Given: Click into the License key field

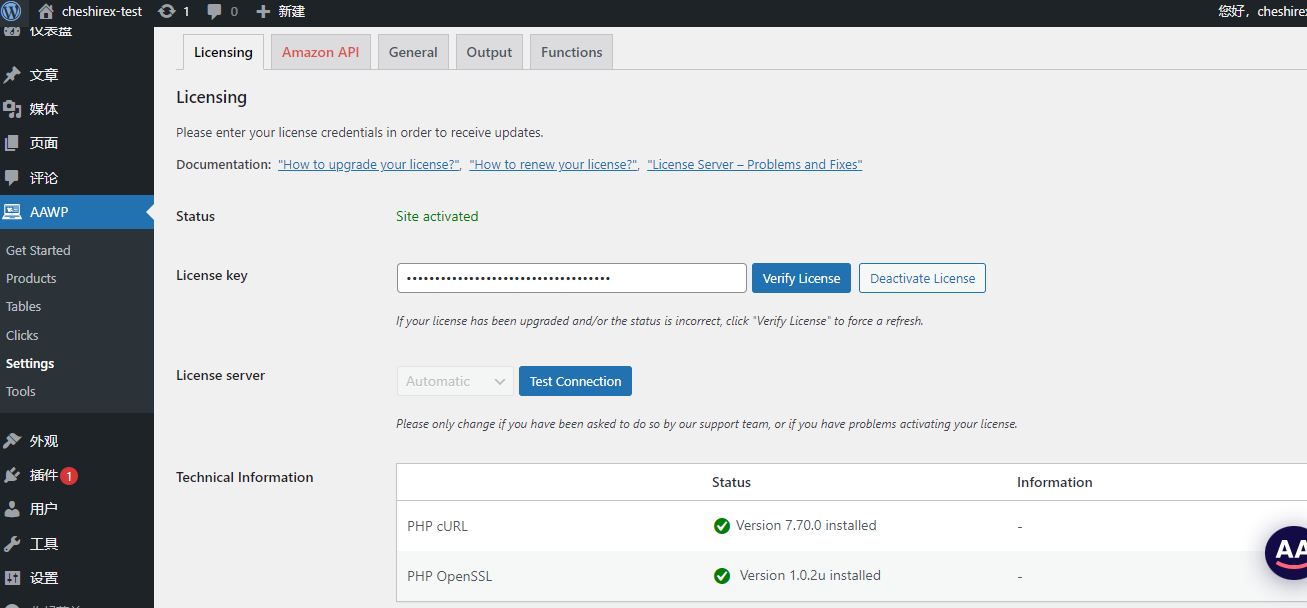Looking at the screenshot, I should [x=571, y=278].
